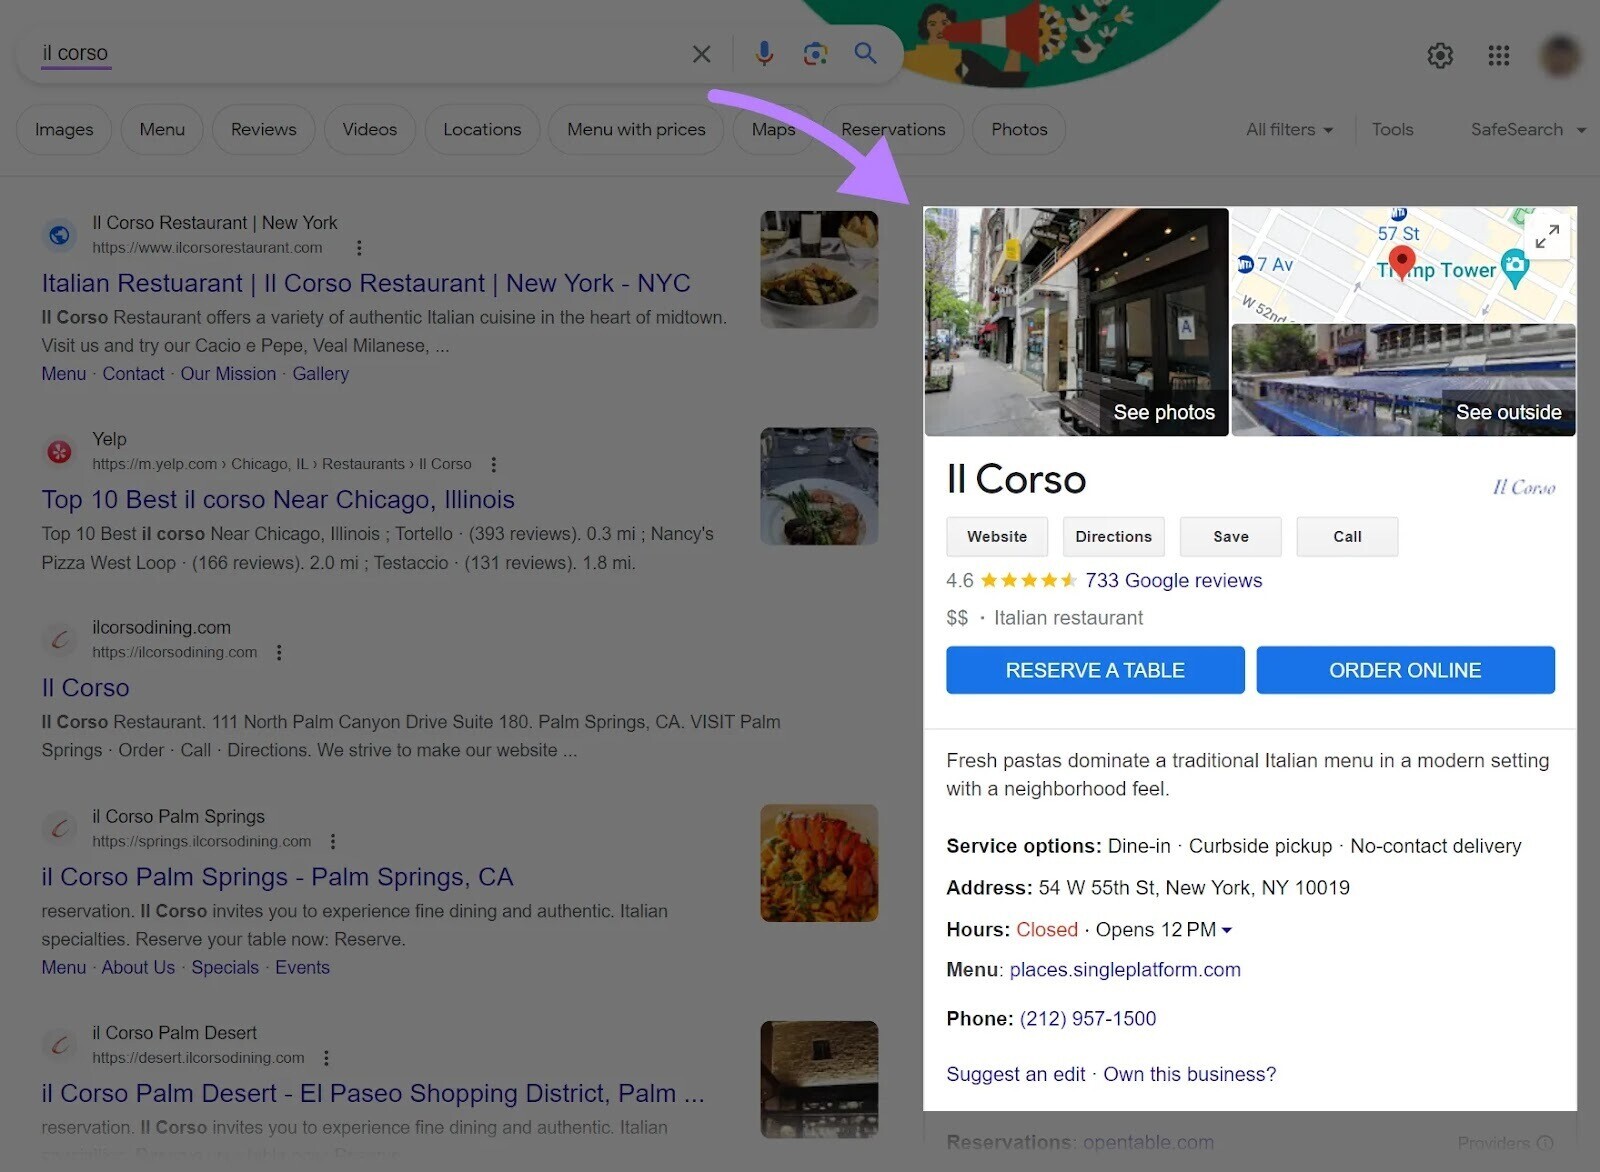Select the Photos filter chip
This screenshot has height=1172, width=1600.
[1019, 129]
